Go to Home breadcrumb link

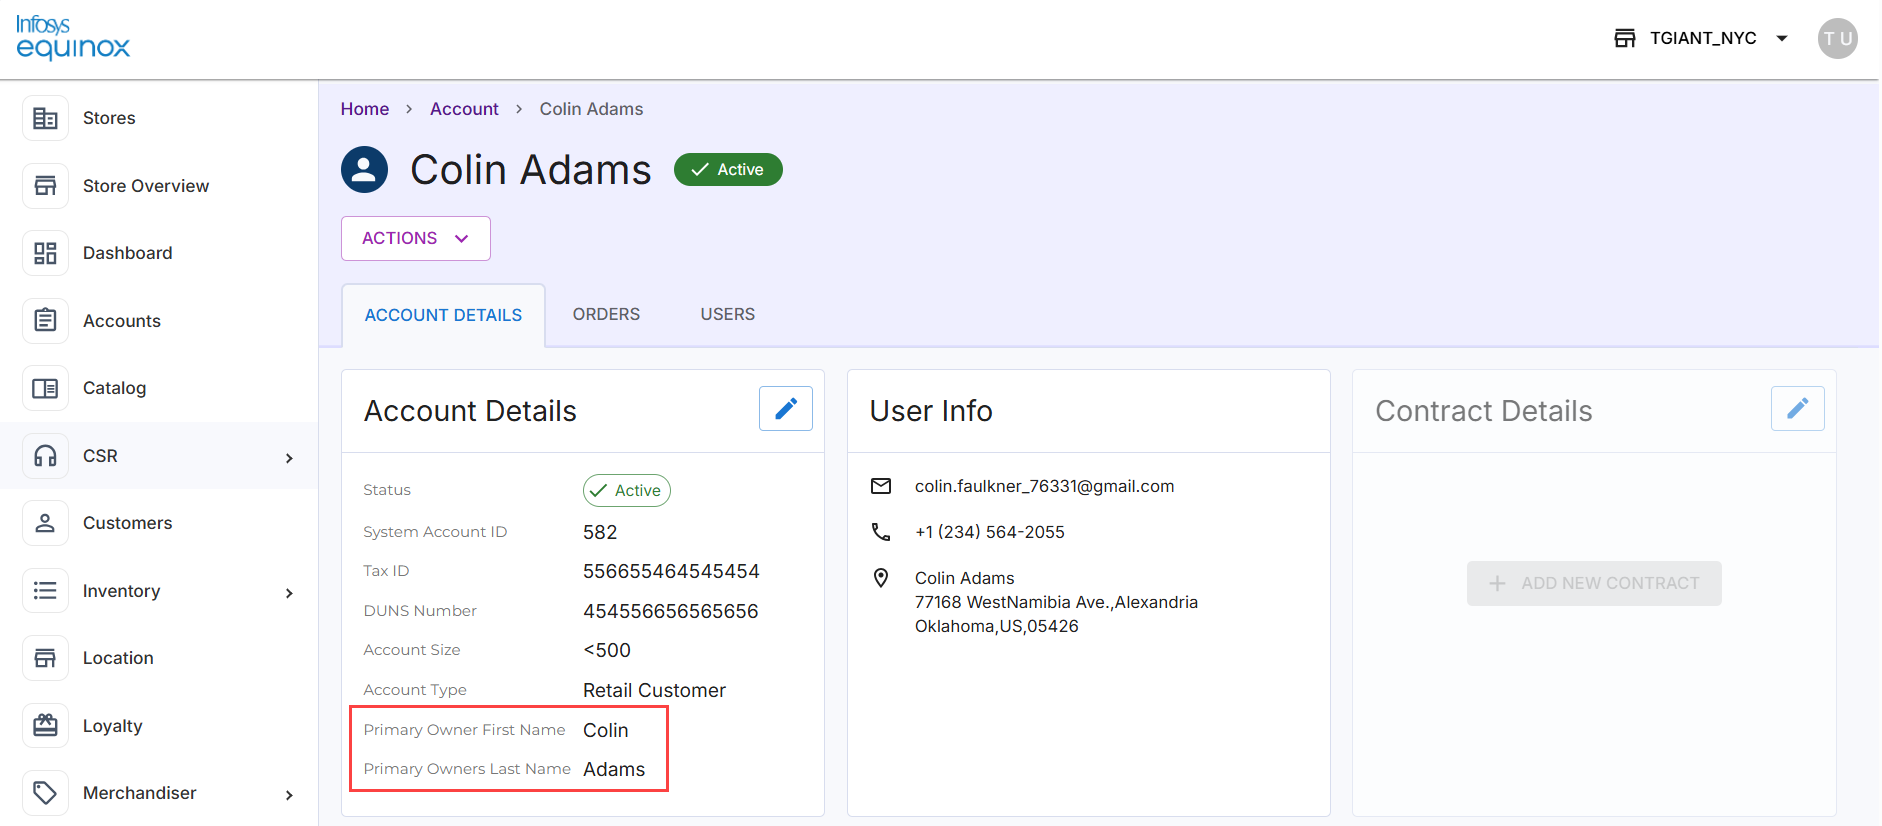pos(365,109)
